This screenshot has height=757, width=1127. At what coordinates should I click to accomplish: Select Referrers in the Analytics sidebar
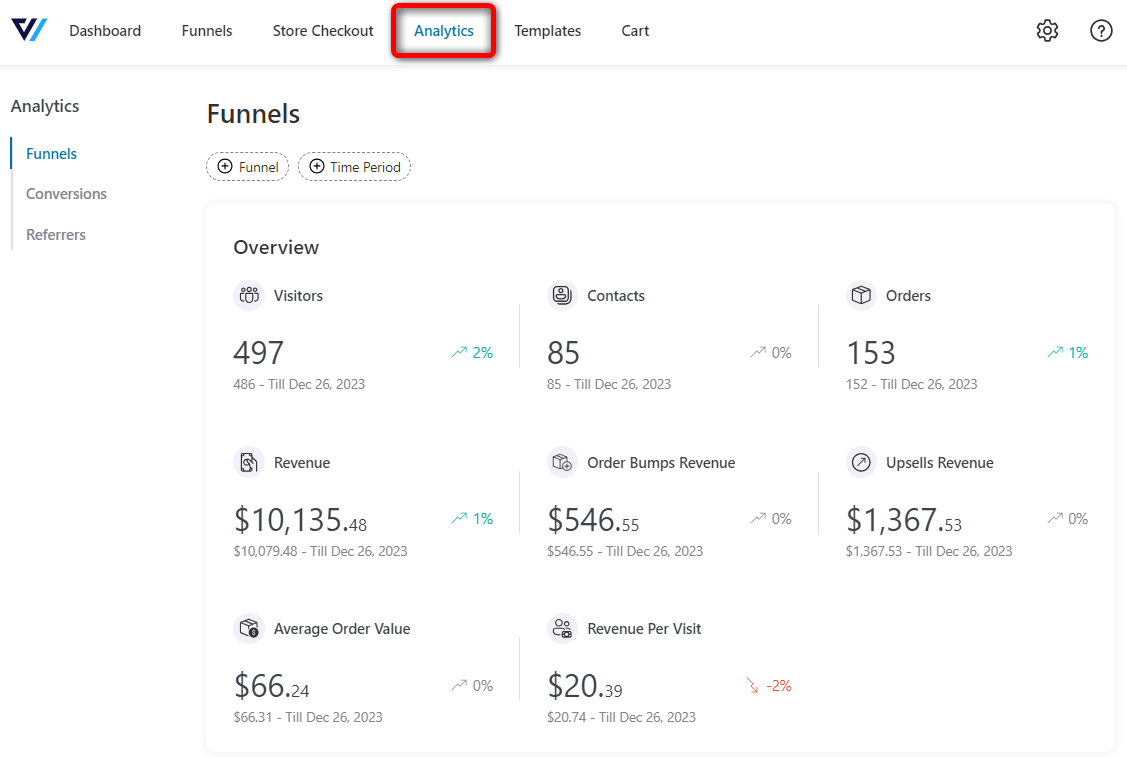55,234
